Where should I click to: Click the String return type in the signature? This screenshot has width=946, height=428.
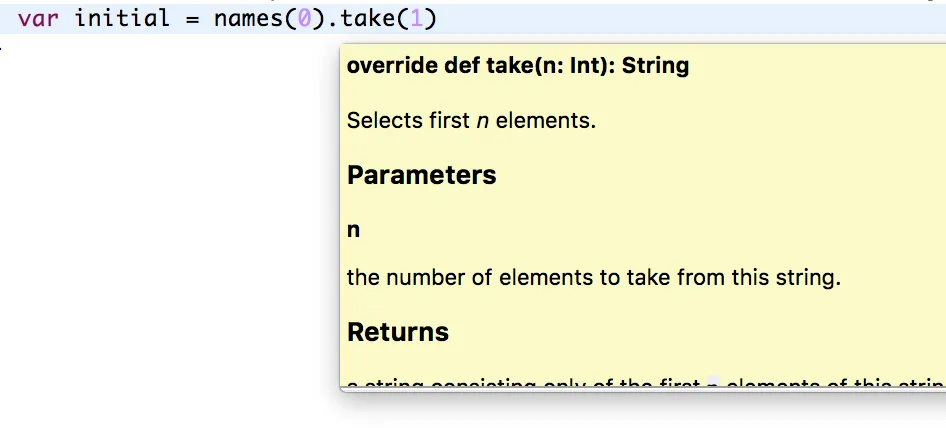pyautogui.click(x=655, y=67)
